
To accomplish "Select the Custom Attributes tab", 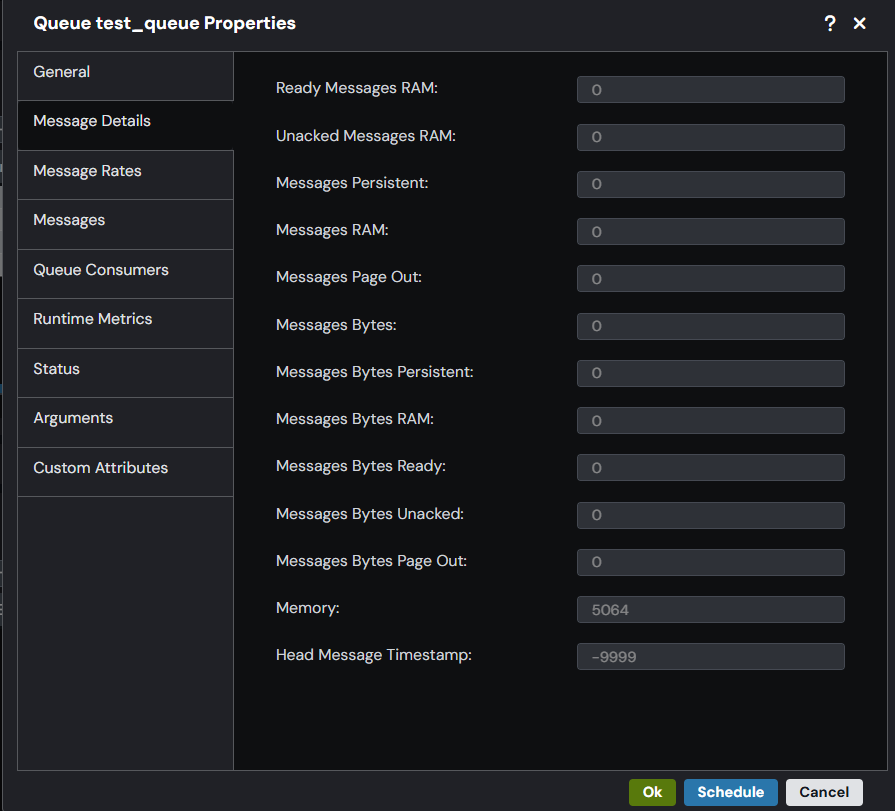I will click(x=126, y=473).
